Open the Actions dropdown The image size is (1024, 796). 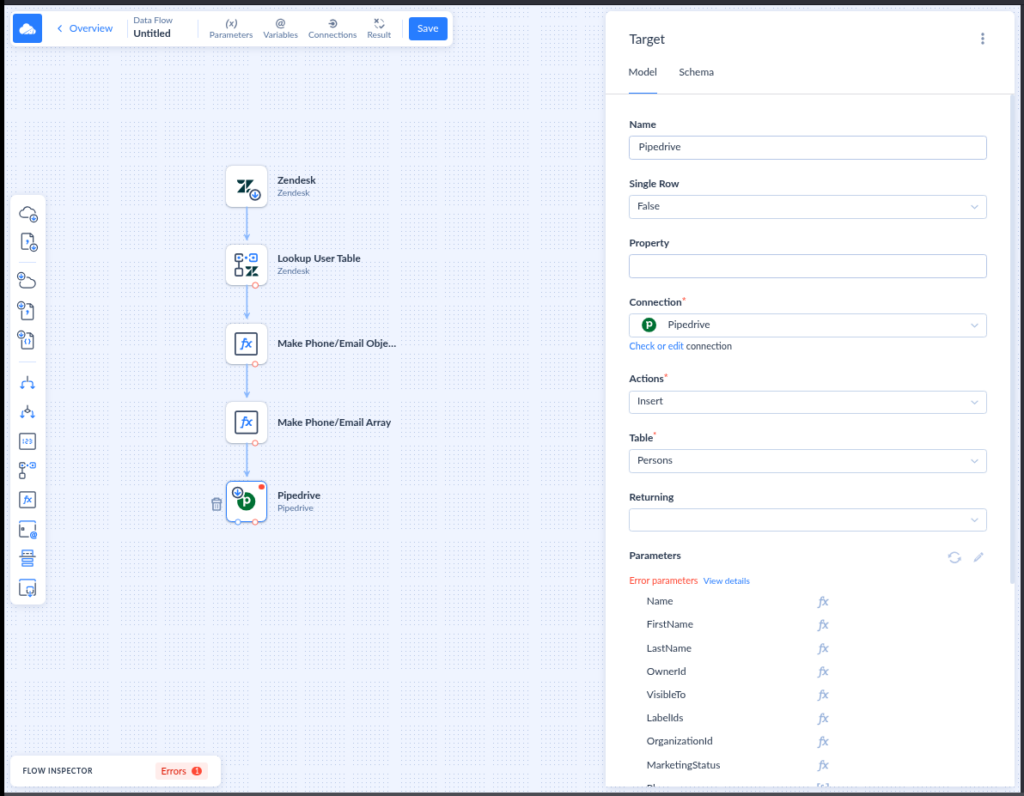(x=807, y=402)
